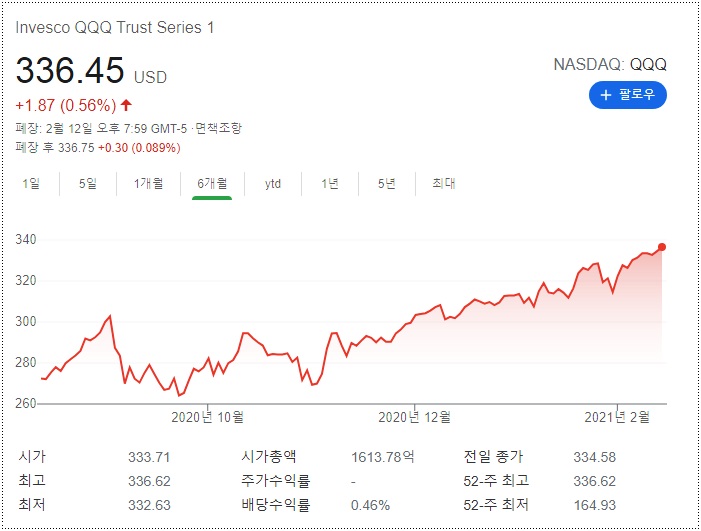This screenshot has height=531, width=701.
Task: Select the 최대 time range tab
Action: click(x=443, y=183)
